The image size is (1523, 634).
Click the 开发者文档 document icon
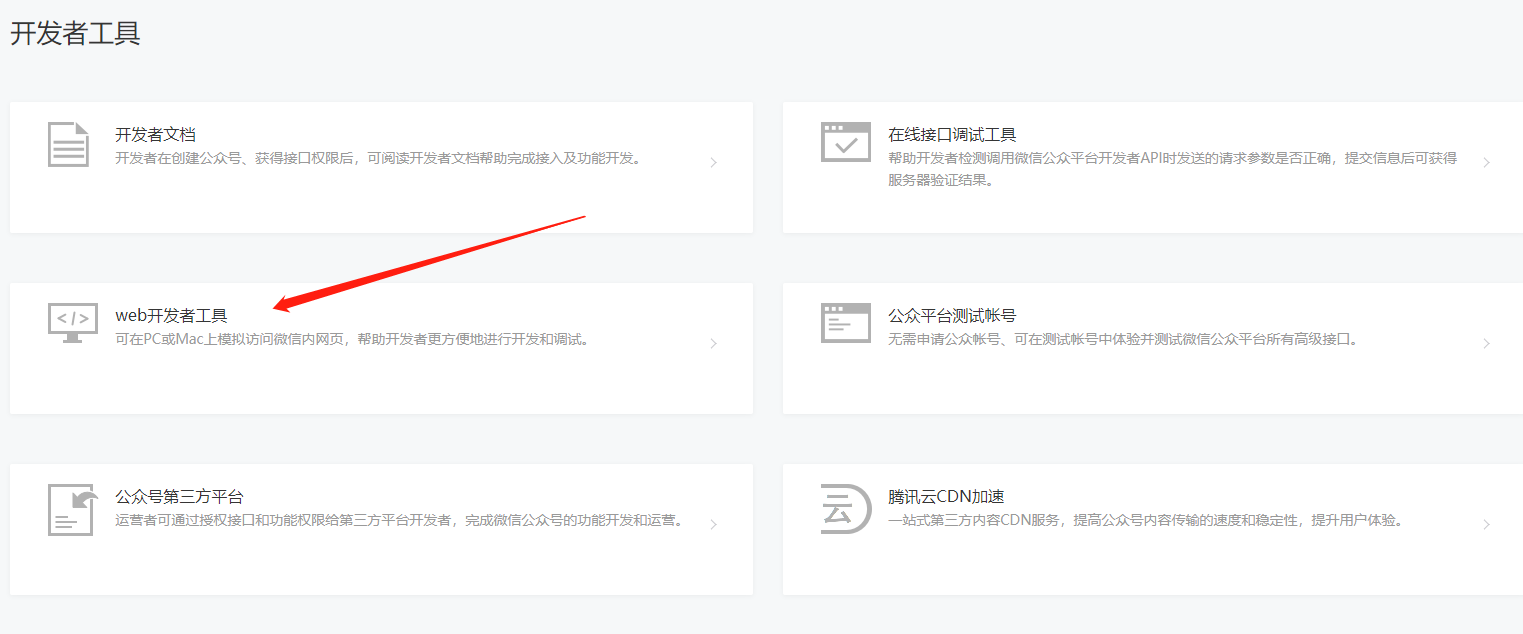coord(68,144)
